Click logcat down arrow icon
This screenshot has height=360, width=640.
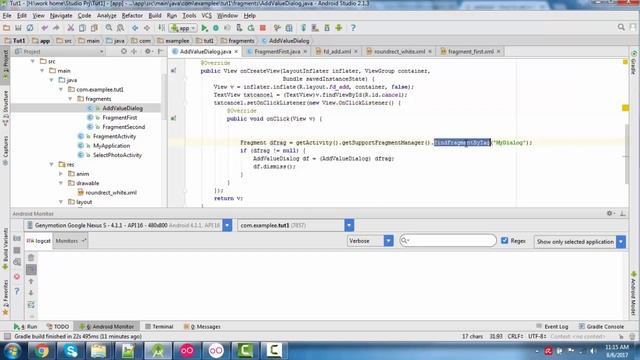(x=31, y=293)
